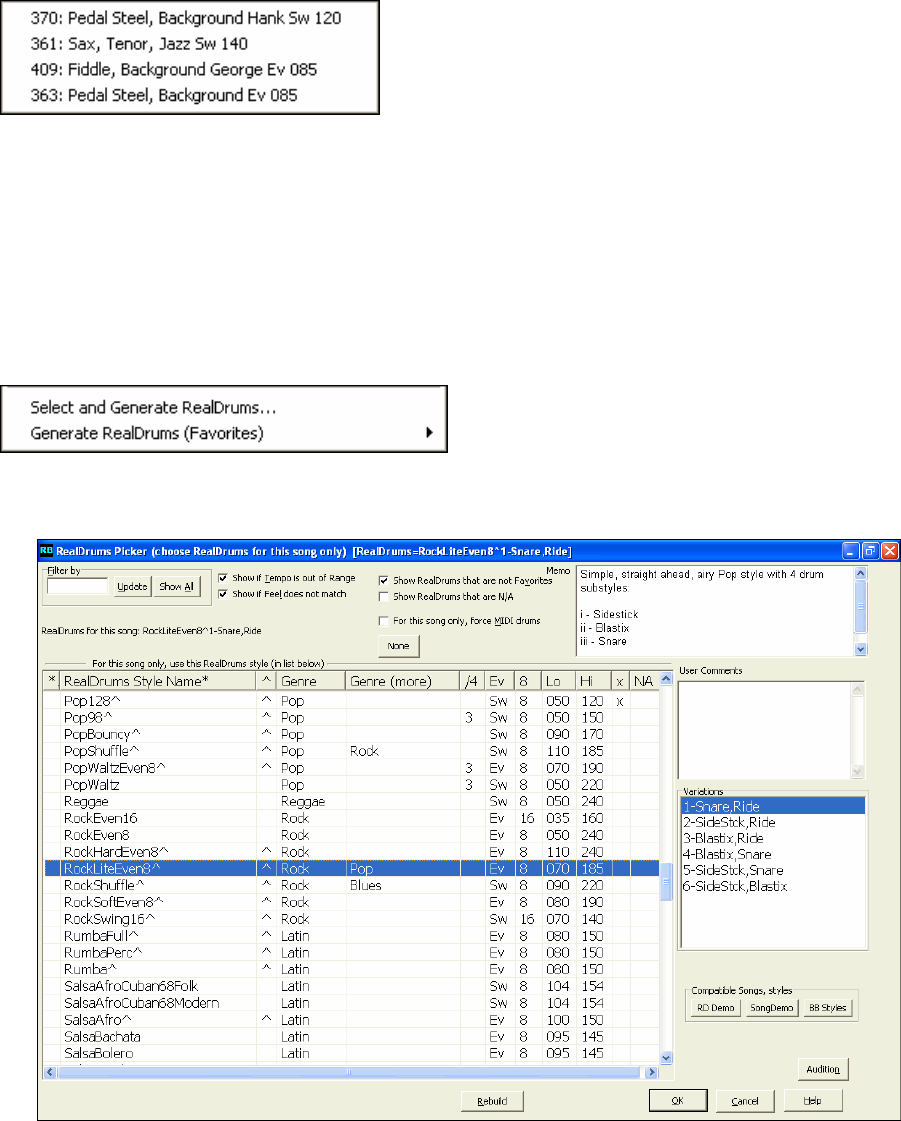Select the PopShuffle^ style row
Image resolution: width=901 pixels, height=1121 pixels.
tap(351, 751)
